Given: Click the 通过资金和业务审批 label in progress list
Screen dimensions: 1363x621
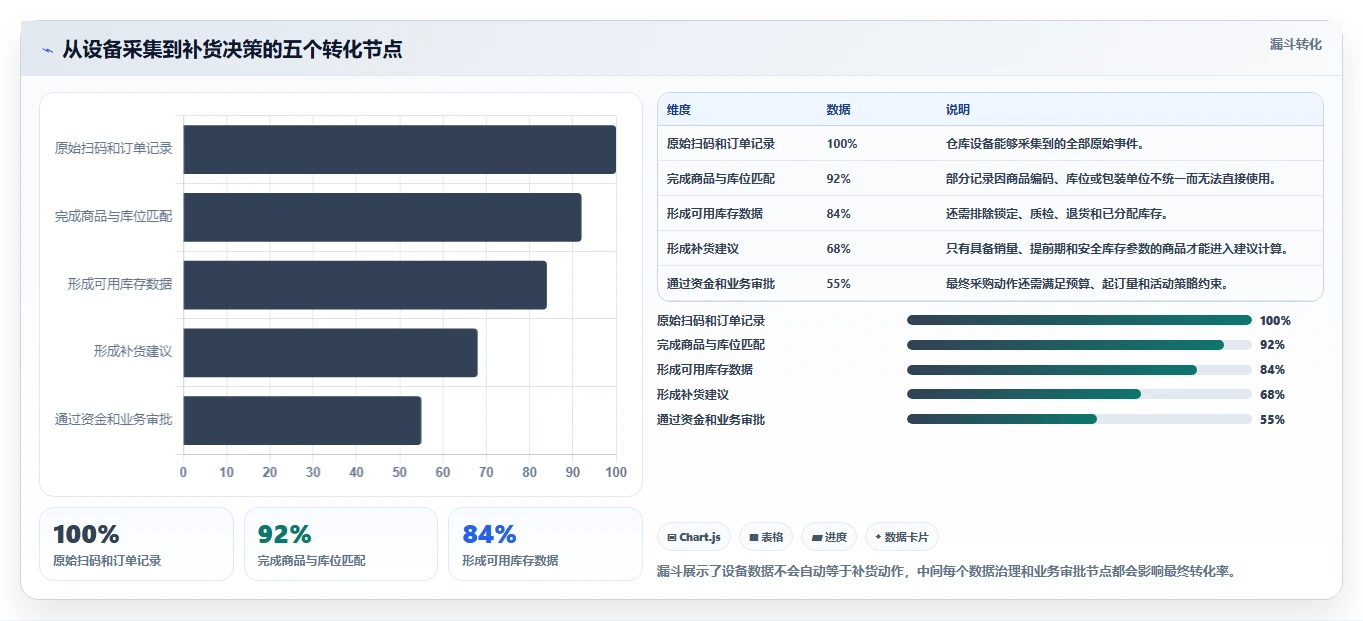Looking at the screenshot, I should coord(711,420).
